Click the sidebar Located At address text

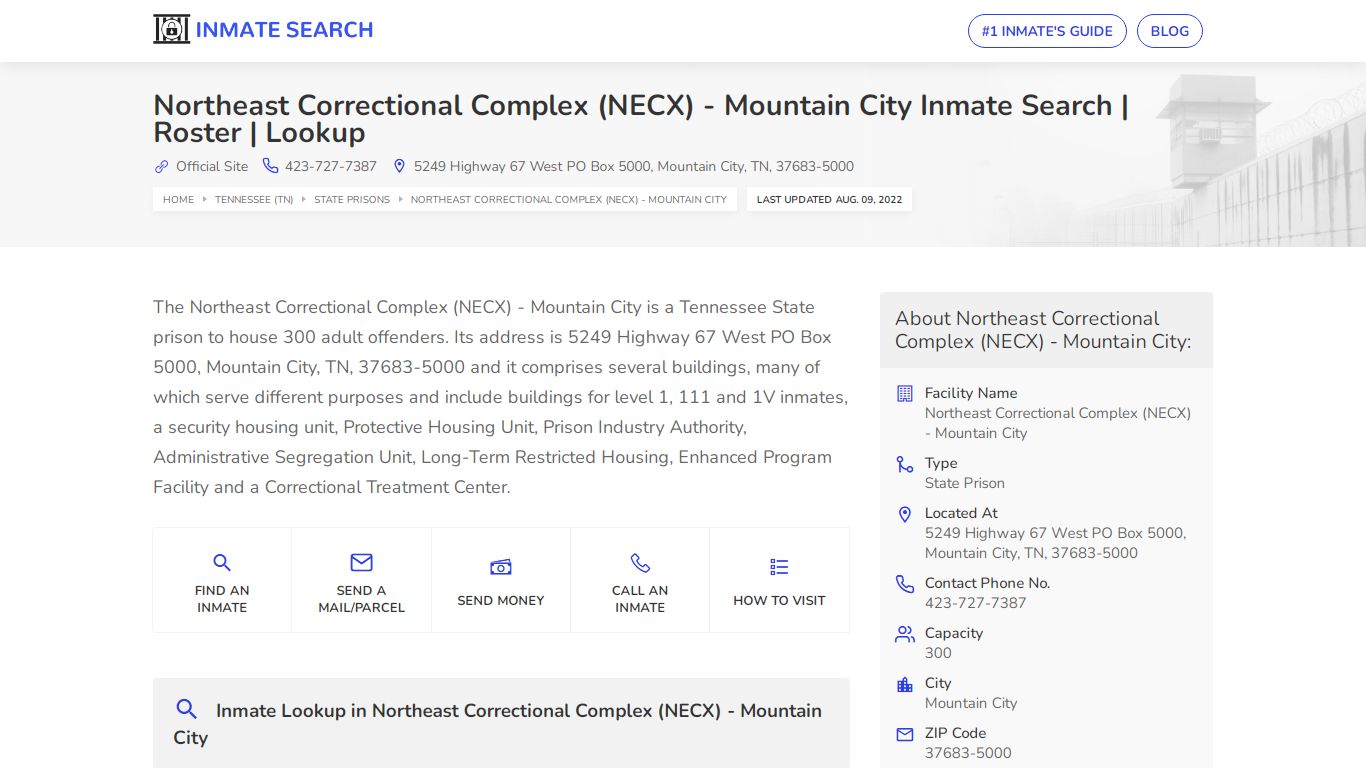tap(1055, 543)
